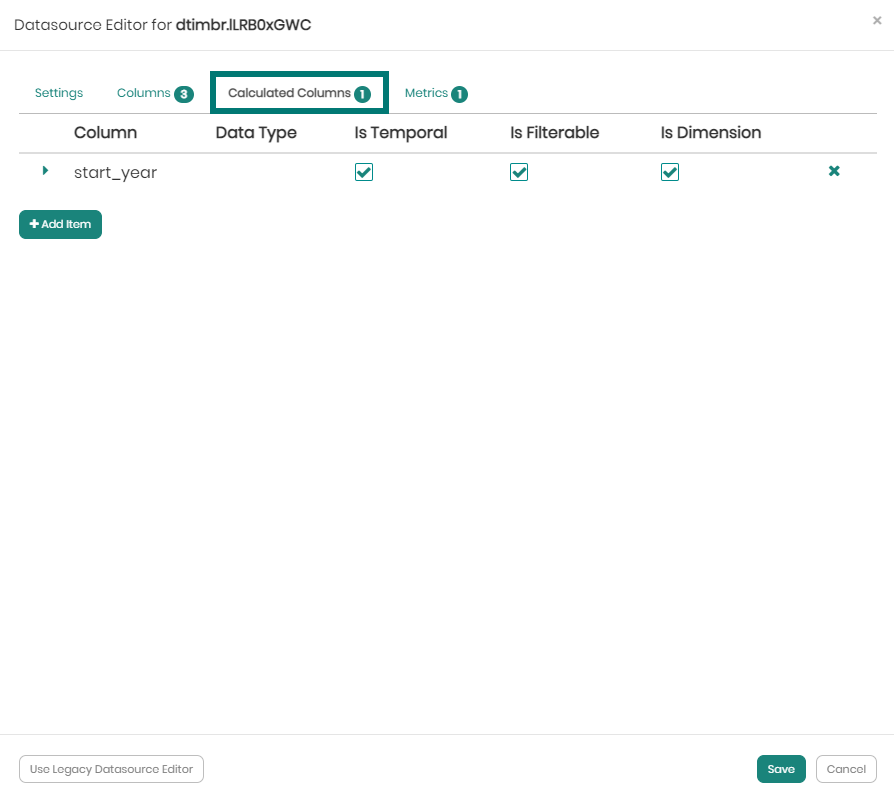
Task: Switch to the Settings tab
Action: coord(59,93)
